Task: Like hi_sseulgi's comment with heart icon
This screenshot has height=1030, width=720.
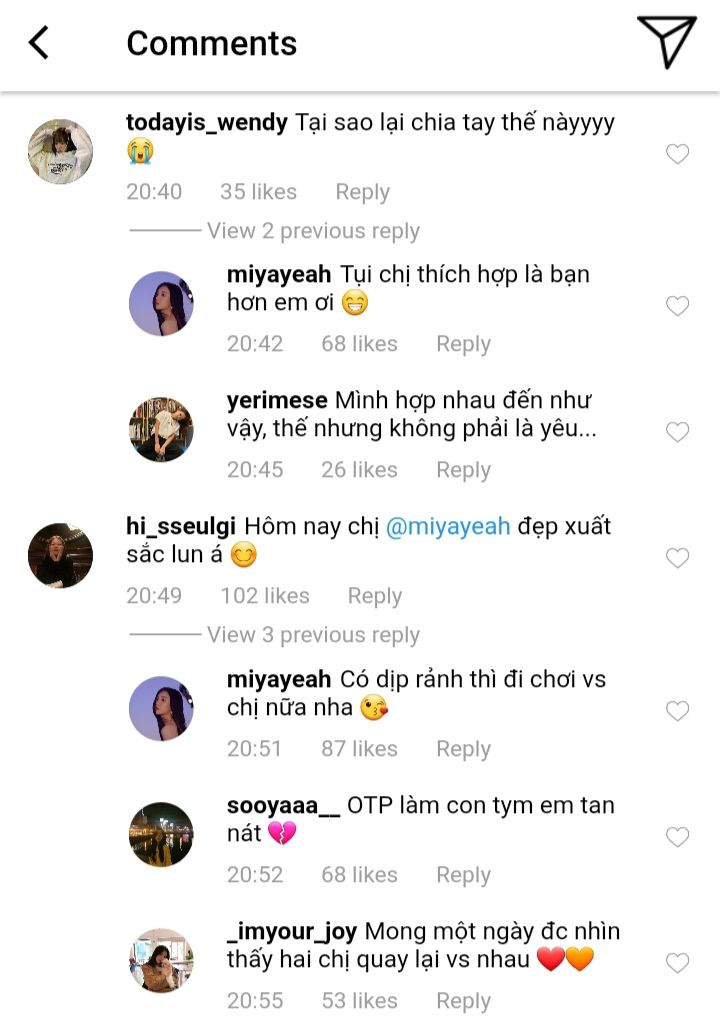Action: [x=677, y=558]
